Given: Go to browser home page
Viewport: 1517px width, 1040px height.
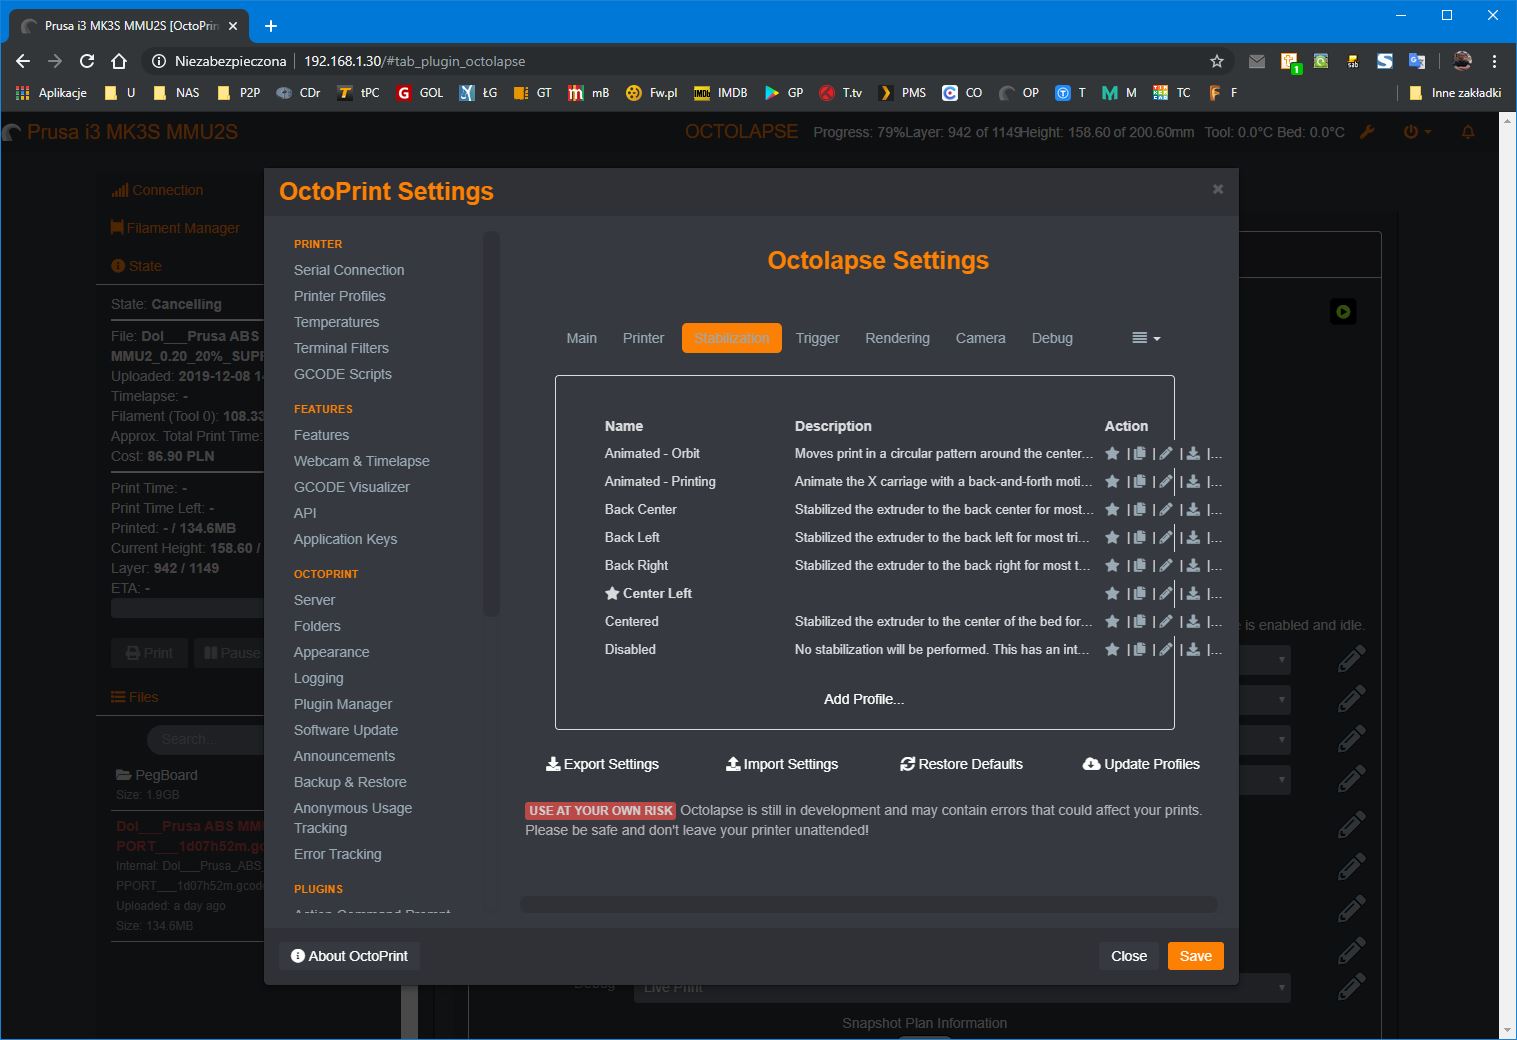Looking at the screenshot, I should (119, 61).
